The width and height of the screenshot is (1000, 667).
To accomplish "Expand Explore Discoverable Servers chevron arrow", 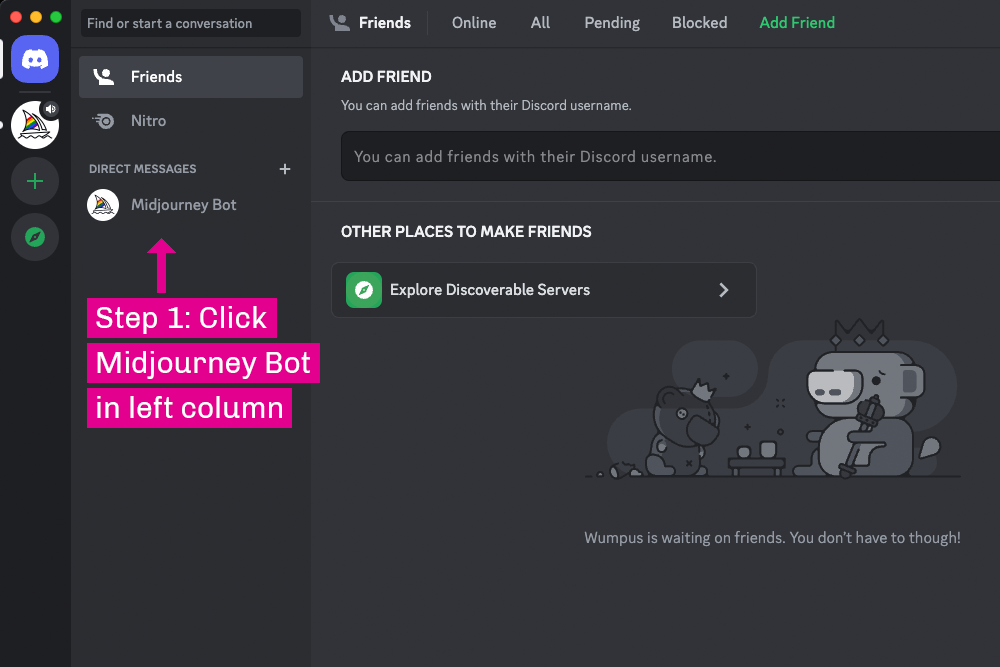I will 724,290.
